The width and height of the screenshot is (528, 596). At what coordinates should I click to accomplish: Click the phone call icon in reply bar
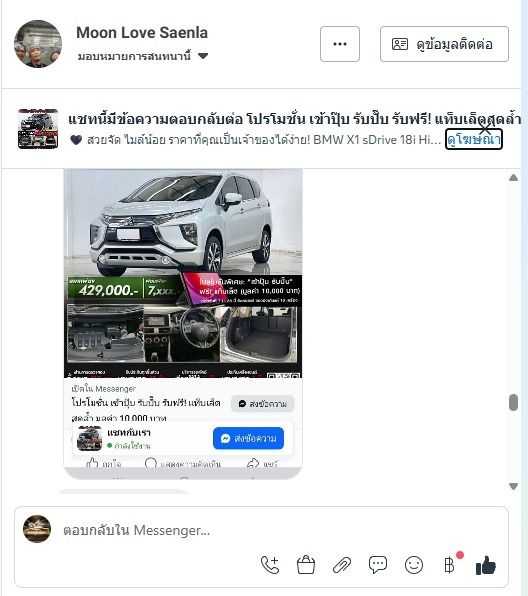pos(270,565)
